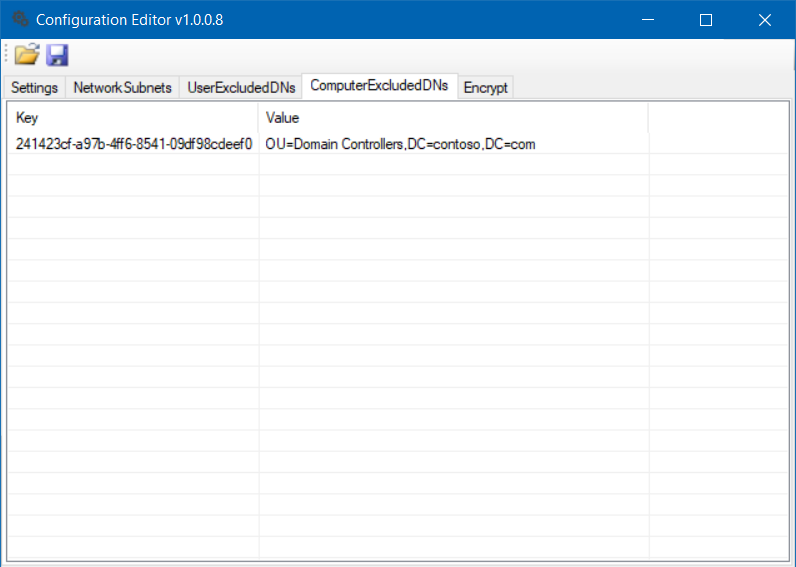Click the Value column header
Image resolution: width=796 pixels, height=567 pixels.
click(453, 118)
